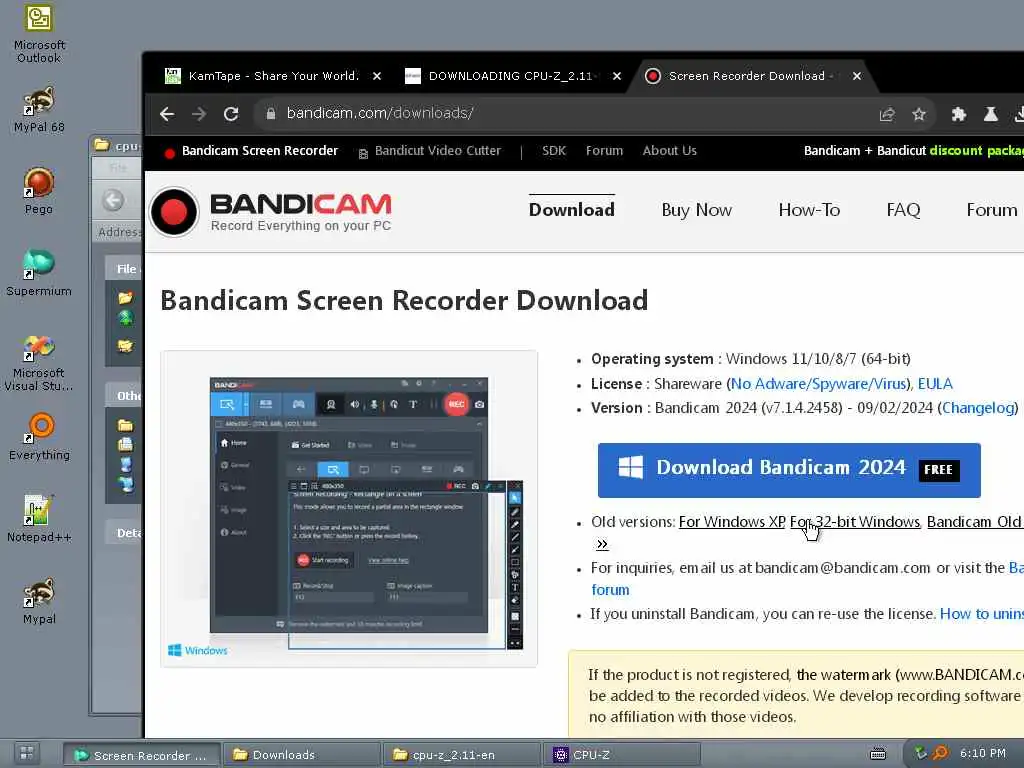This screenshot has height=768, width=1024.
Task: Open Microsoft Outlook desktop icon
Action: point(39,33)
